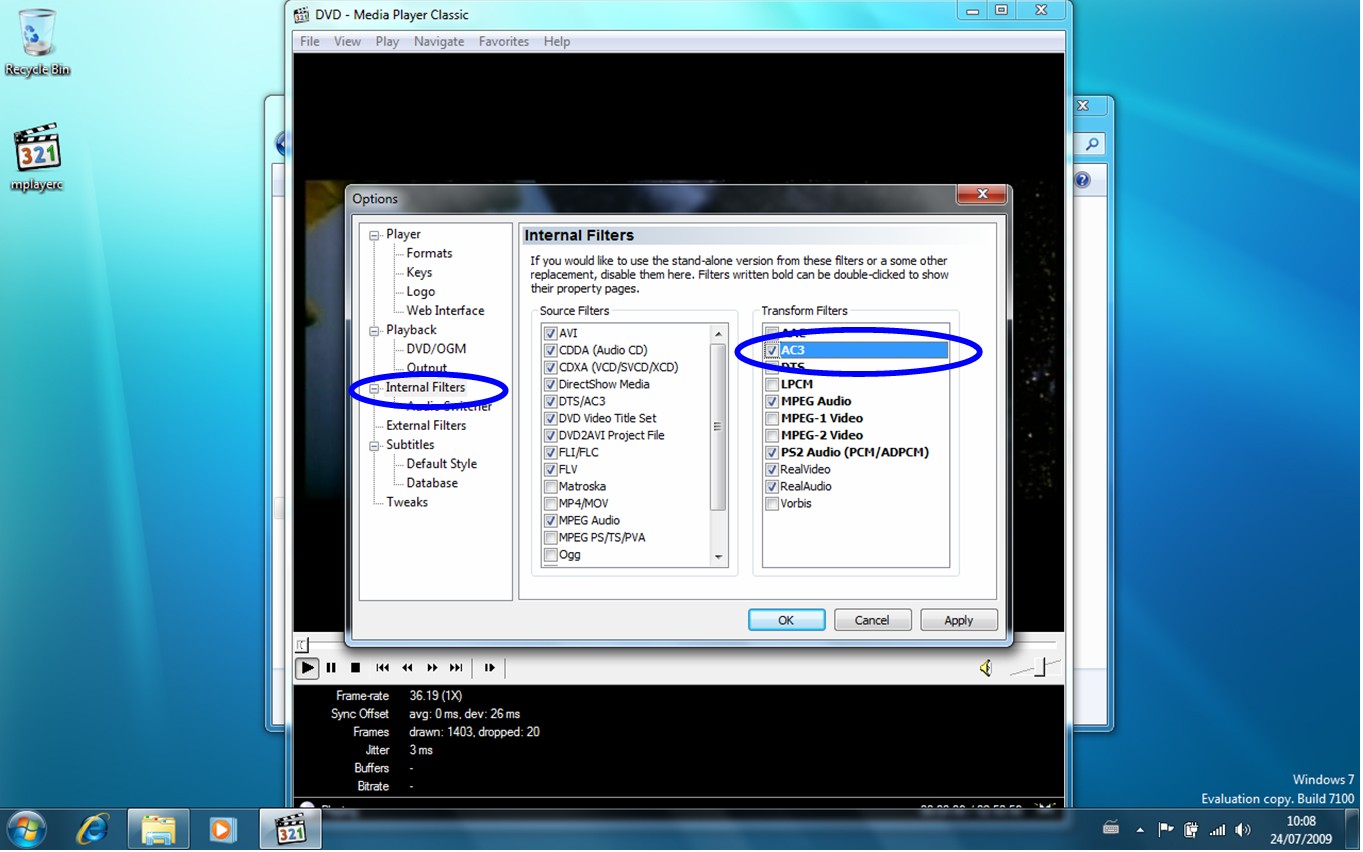Pause playback with the Pause button
Viewport: 1363px width, 852px height.
tap(331, 669)
